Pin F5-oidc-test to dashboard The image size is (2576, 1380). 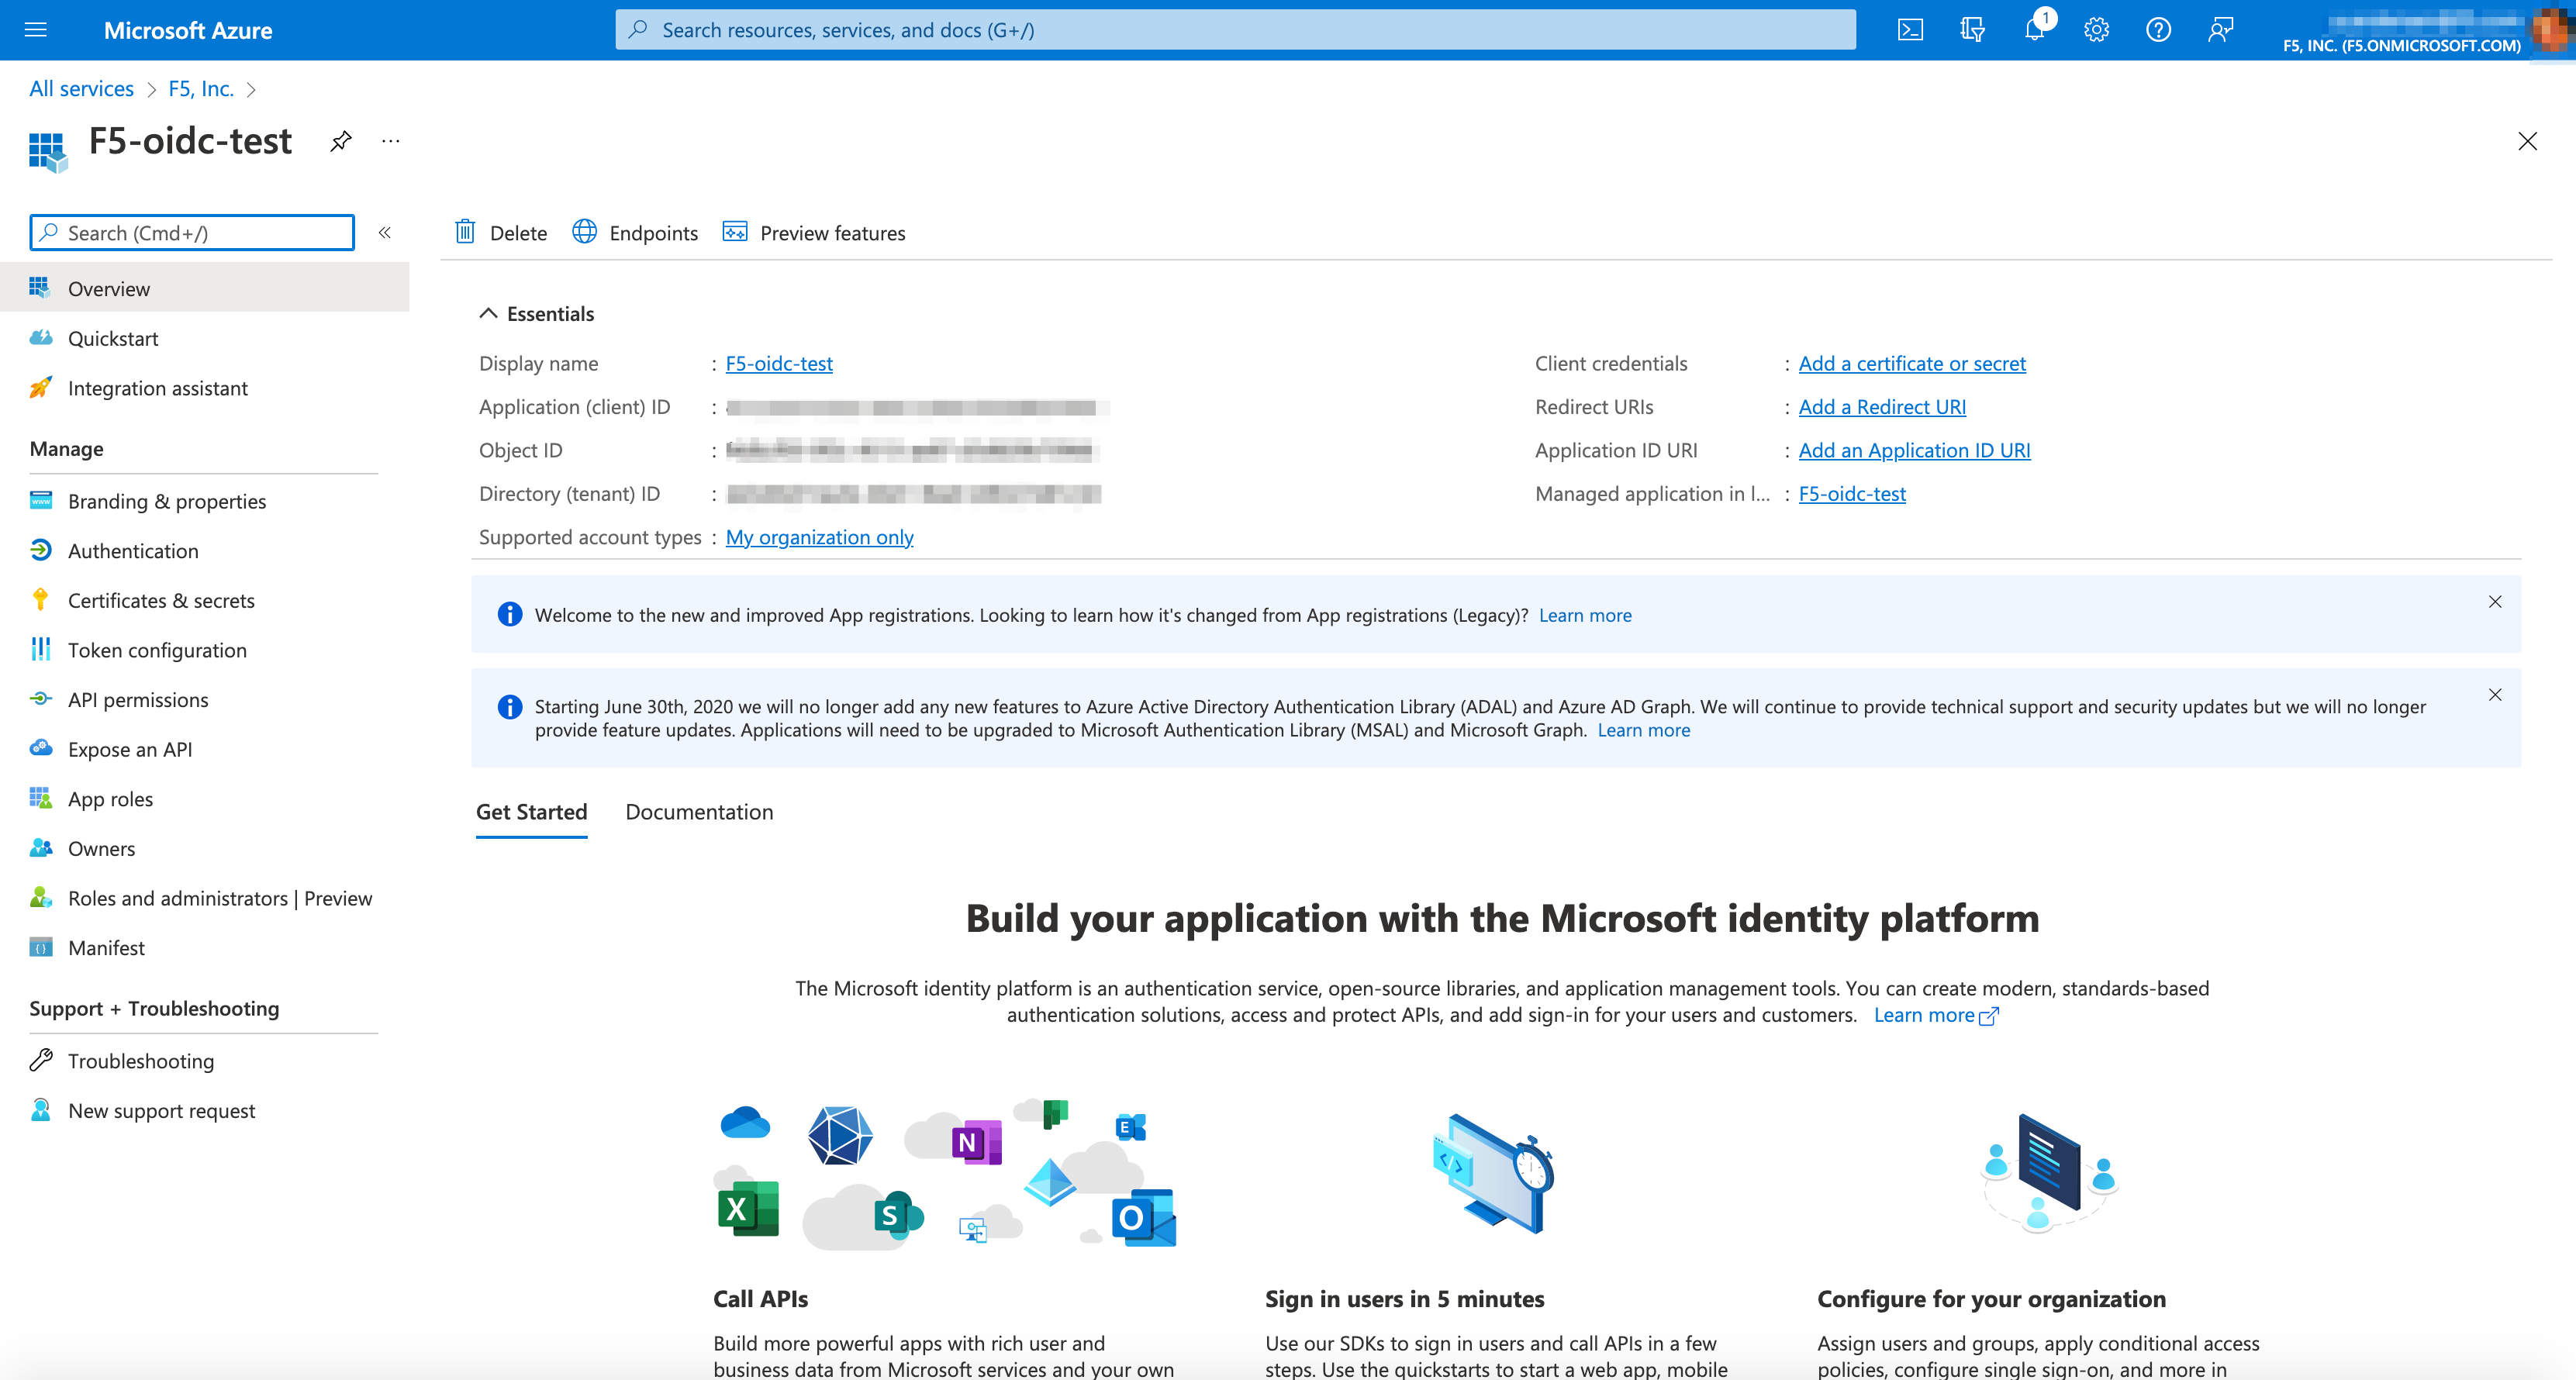point(341,141)
